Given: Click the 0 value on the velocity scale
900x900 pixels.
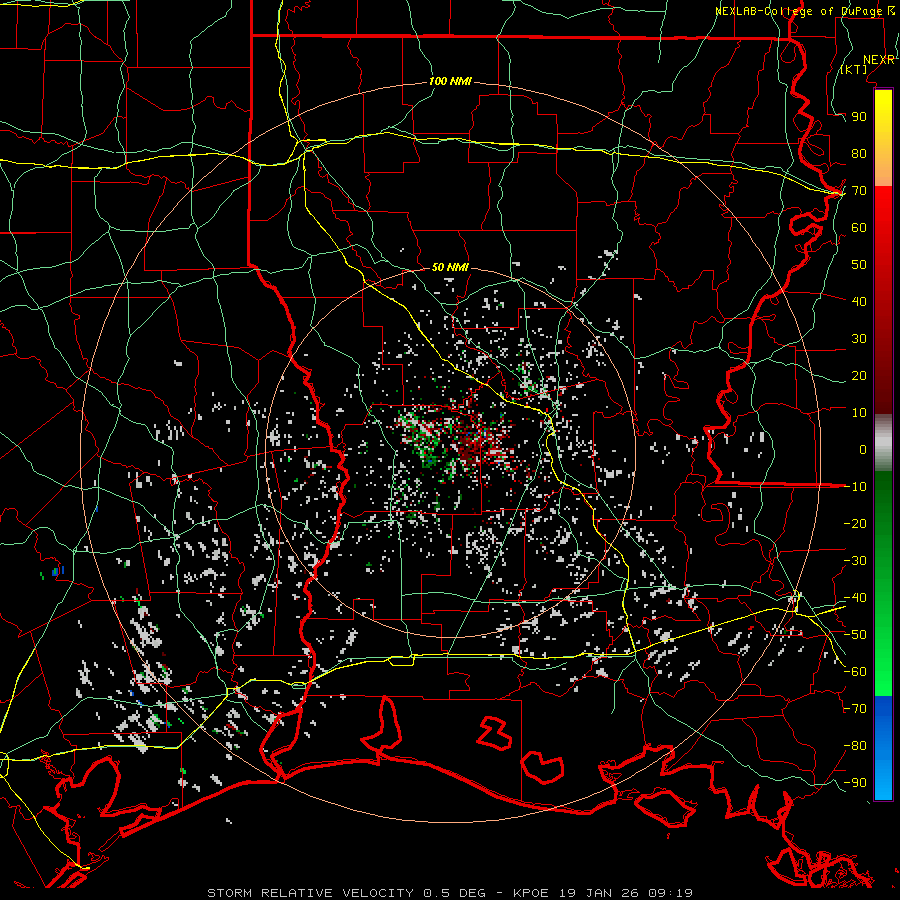Looking at the screenshot, I should (x=863, y=449).
